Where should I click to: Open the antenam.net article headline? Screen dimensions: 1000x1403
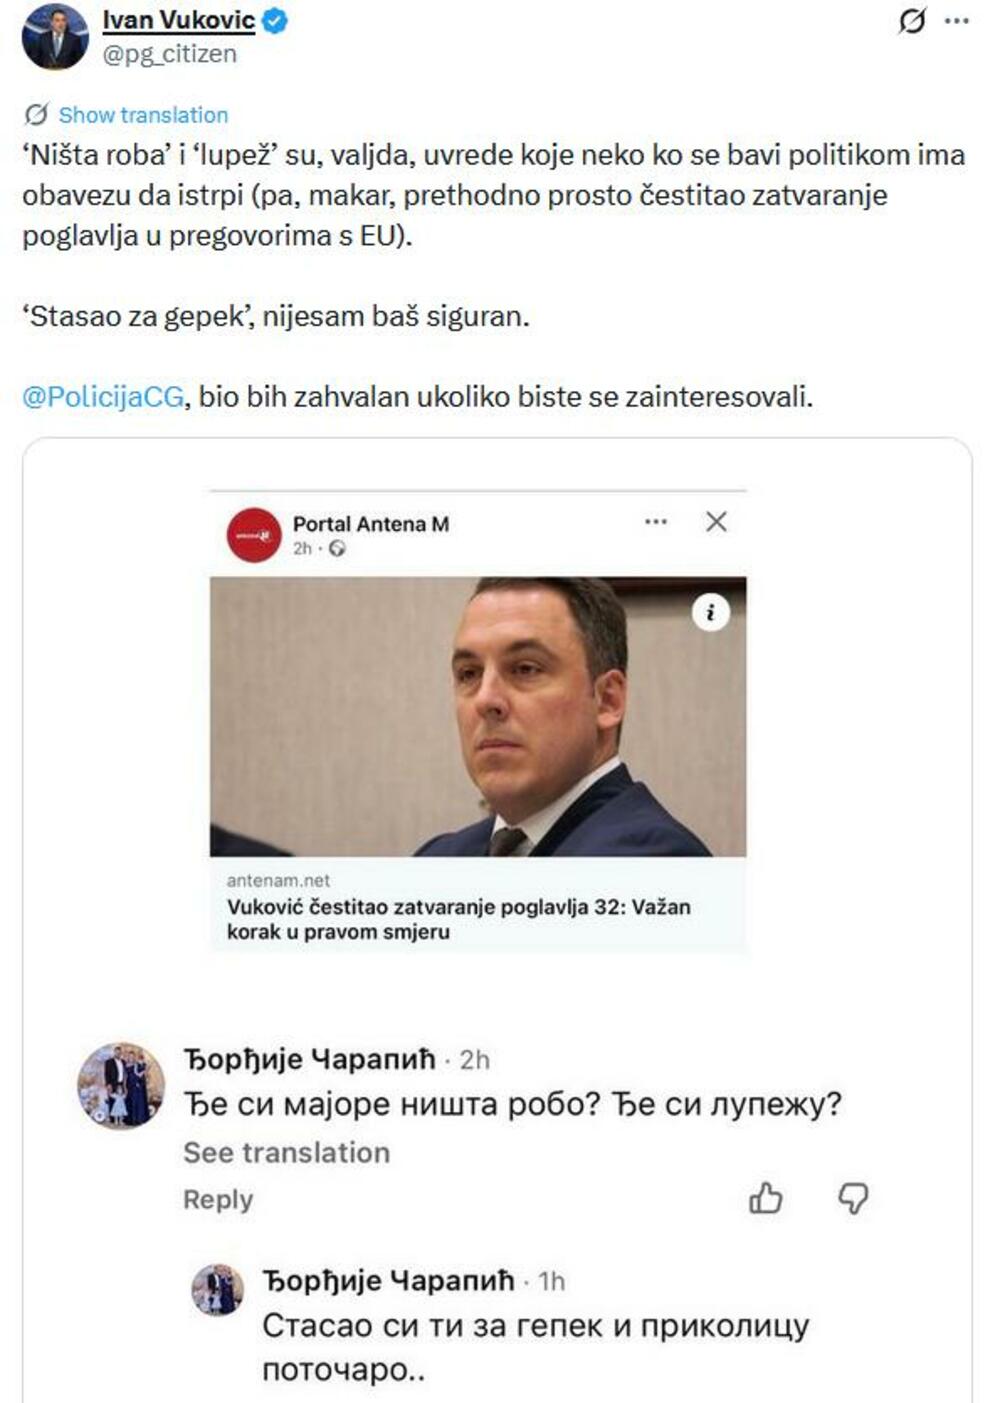click(458, 919)
